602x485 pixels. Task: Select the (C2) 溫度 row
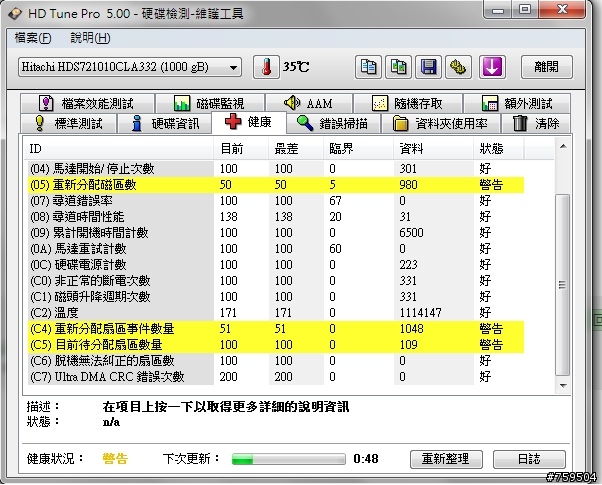pos(275,313)
